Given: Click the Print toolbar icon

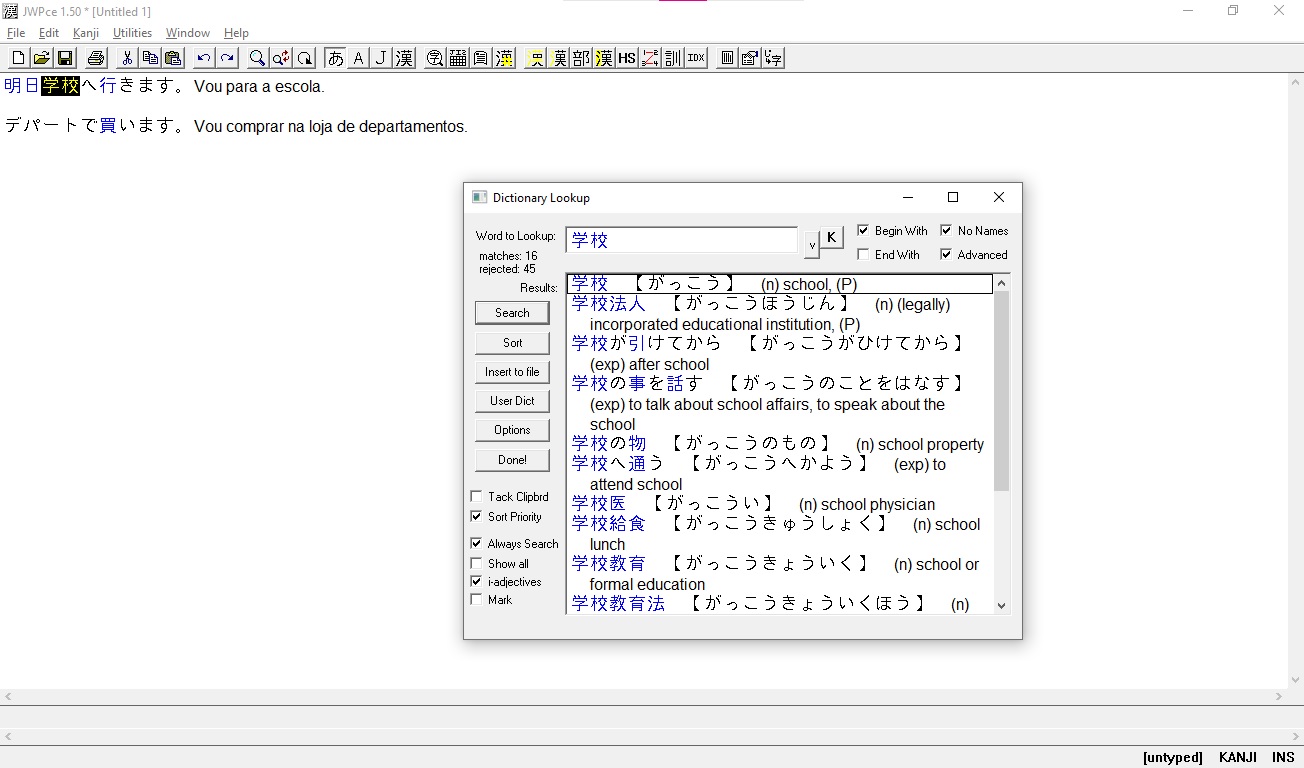Looking at the screenshot, I should 96,58.
